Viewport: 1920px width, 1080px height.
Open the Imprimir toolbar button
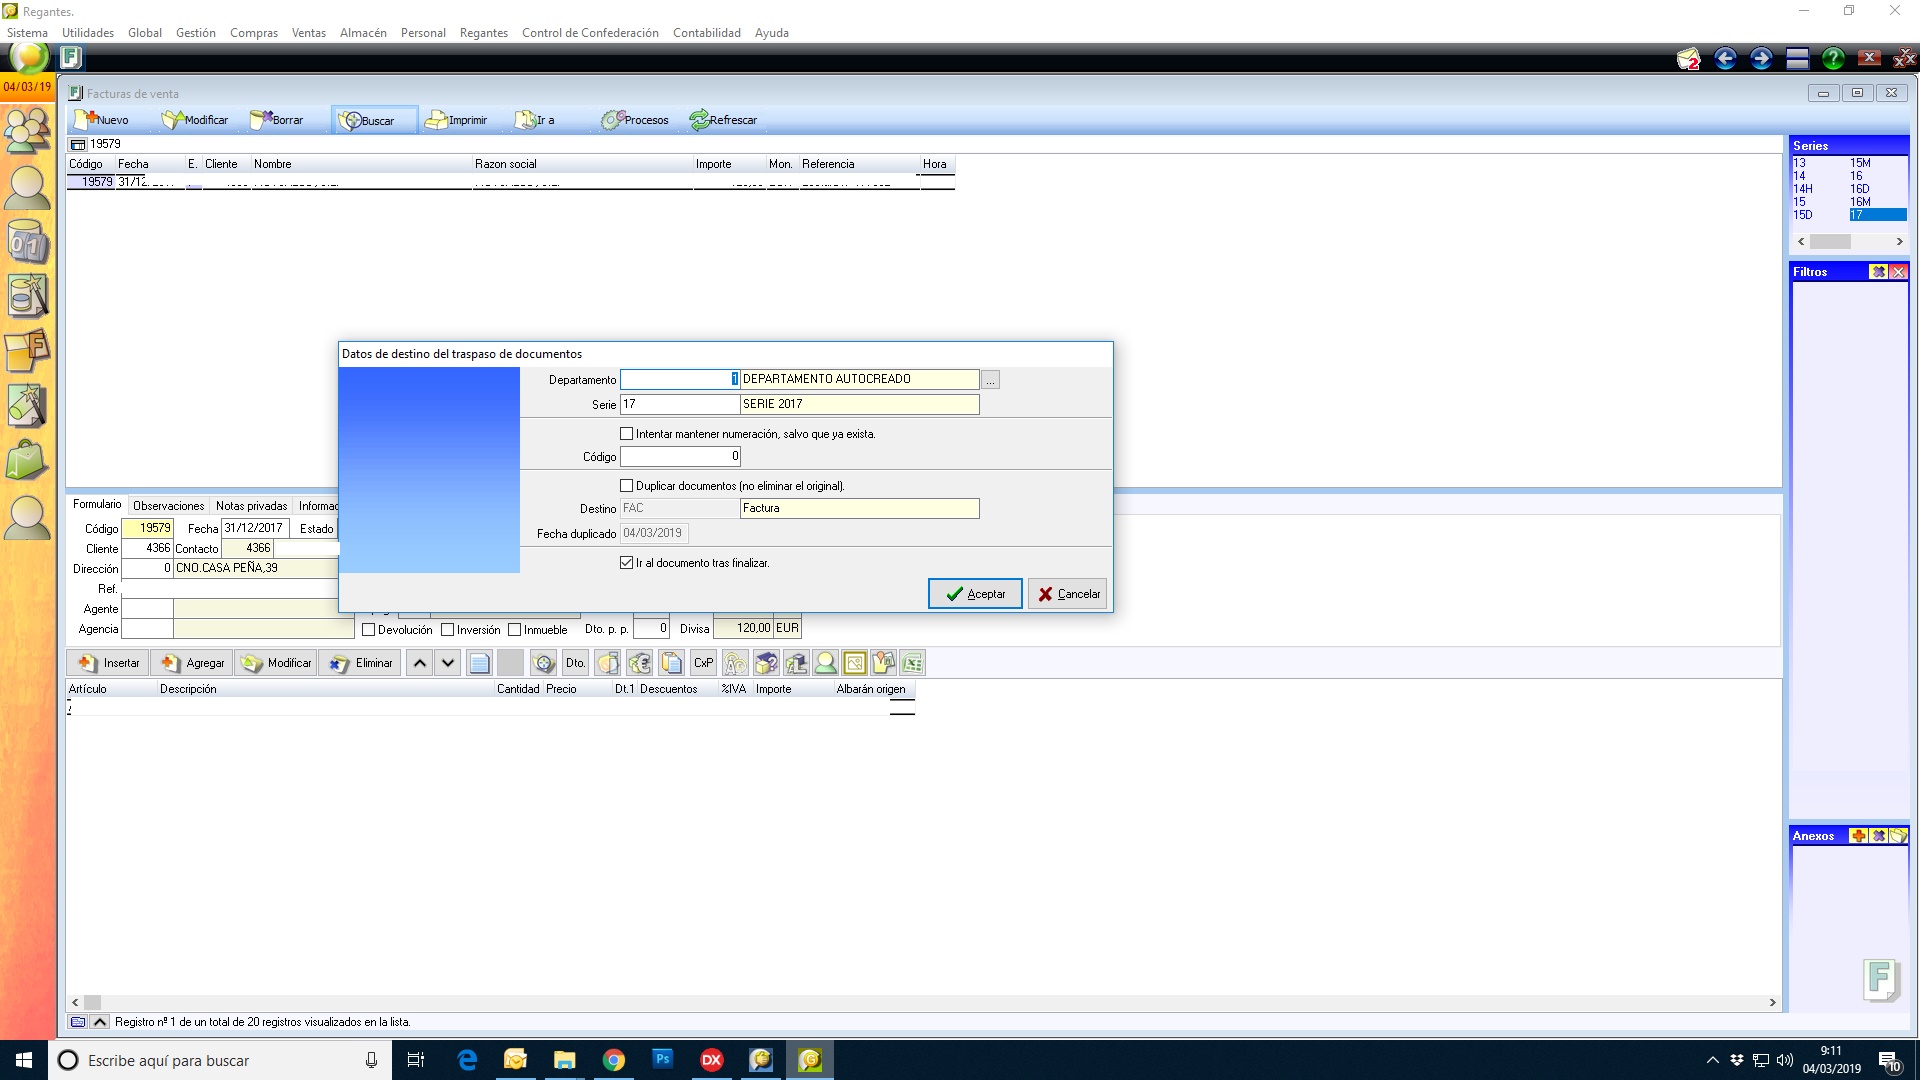pyautogui.click(x=456, y=120)
